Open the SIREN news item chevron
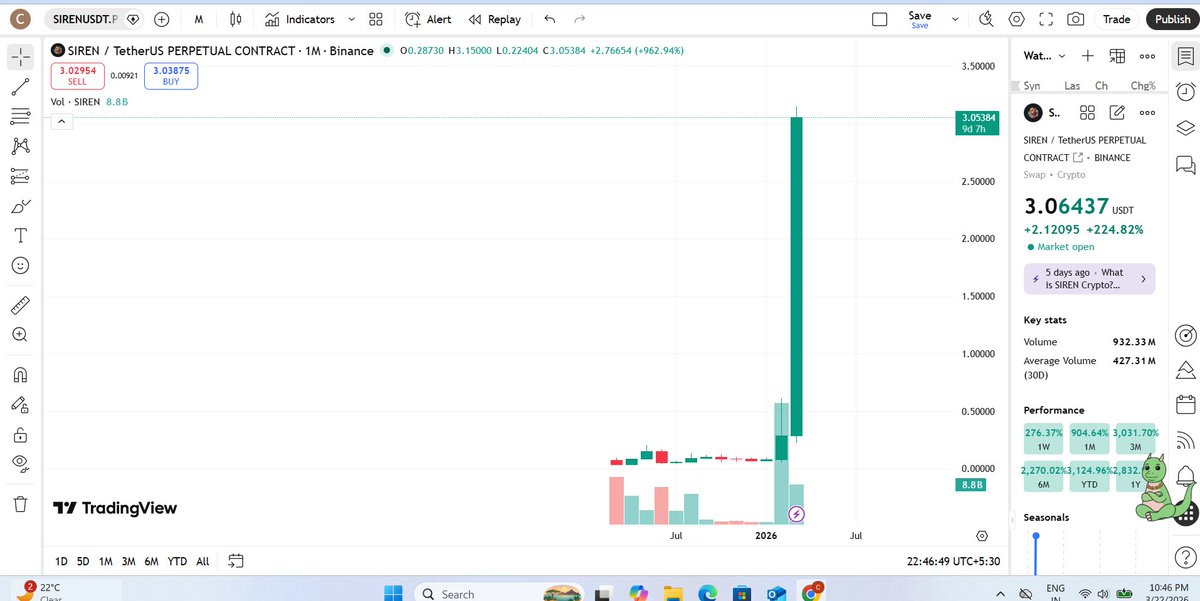Screen dimensions: 1200x601 point(1144,279)
